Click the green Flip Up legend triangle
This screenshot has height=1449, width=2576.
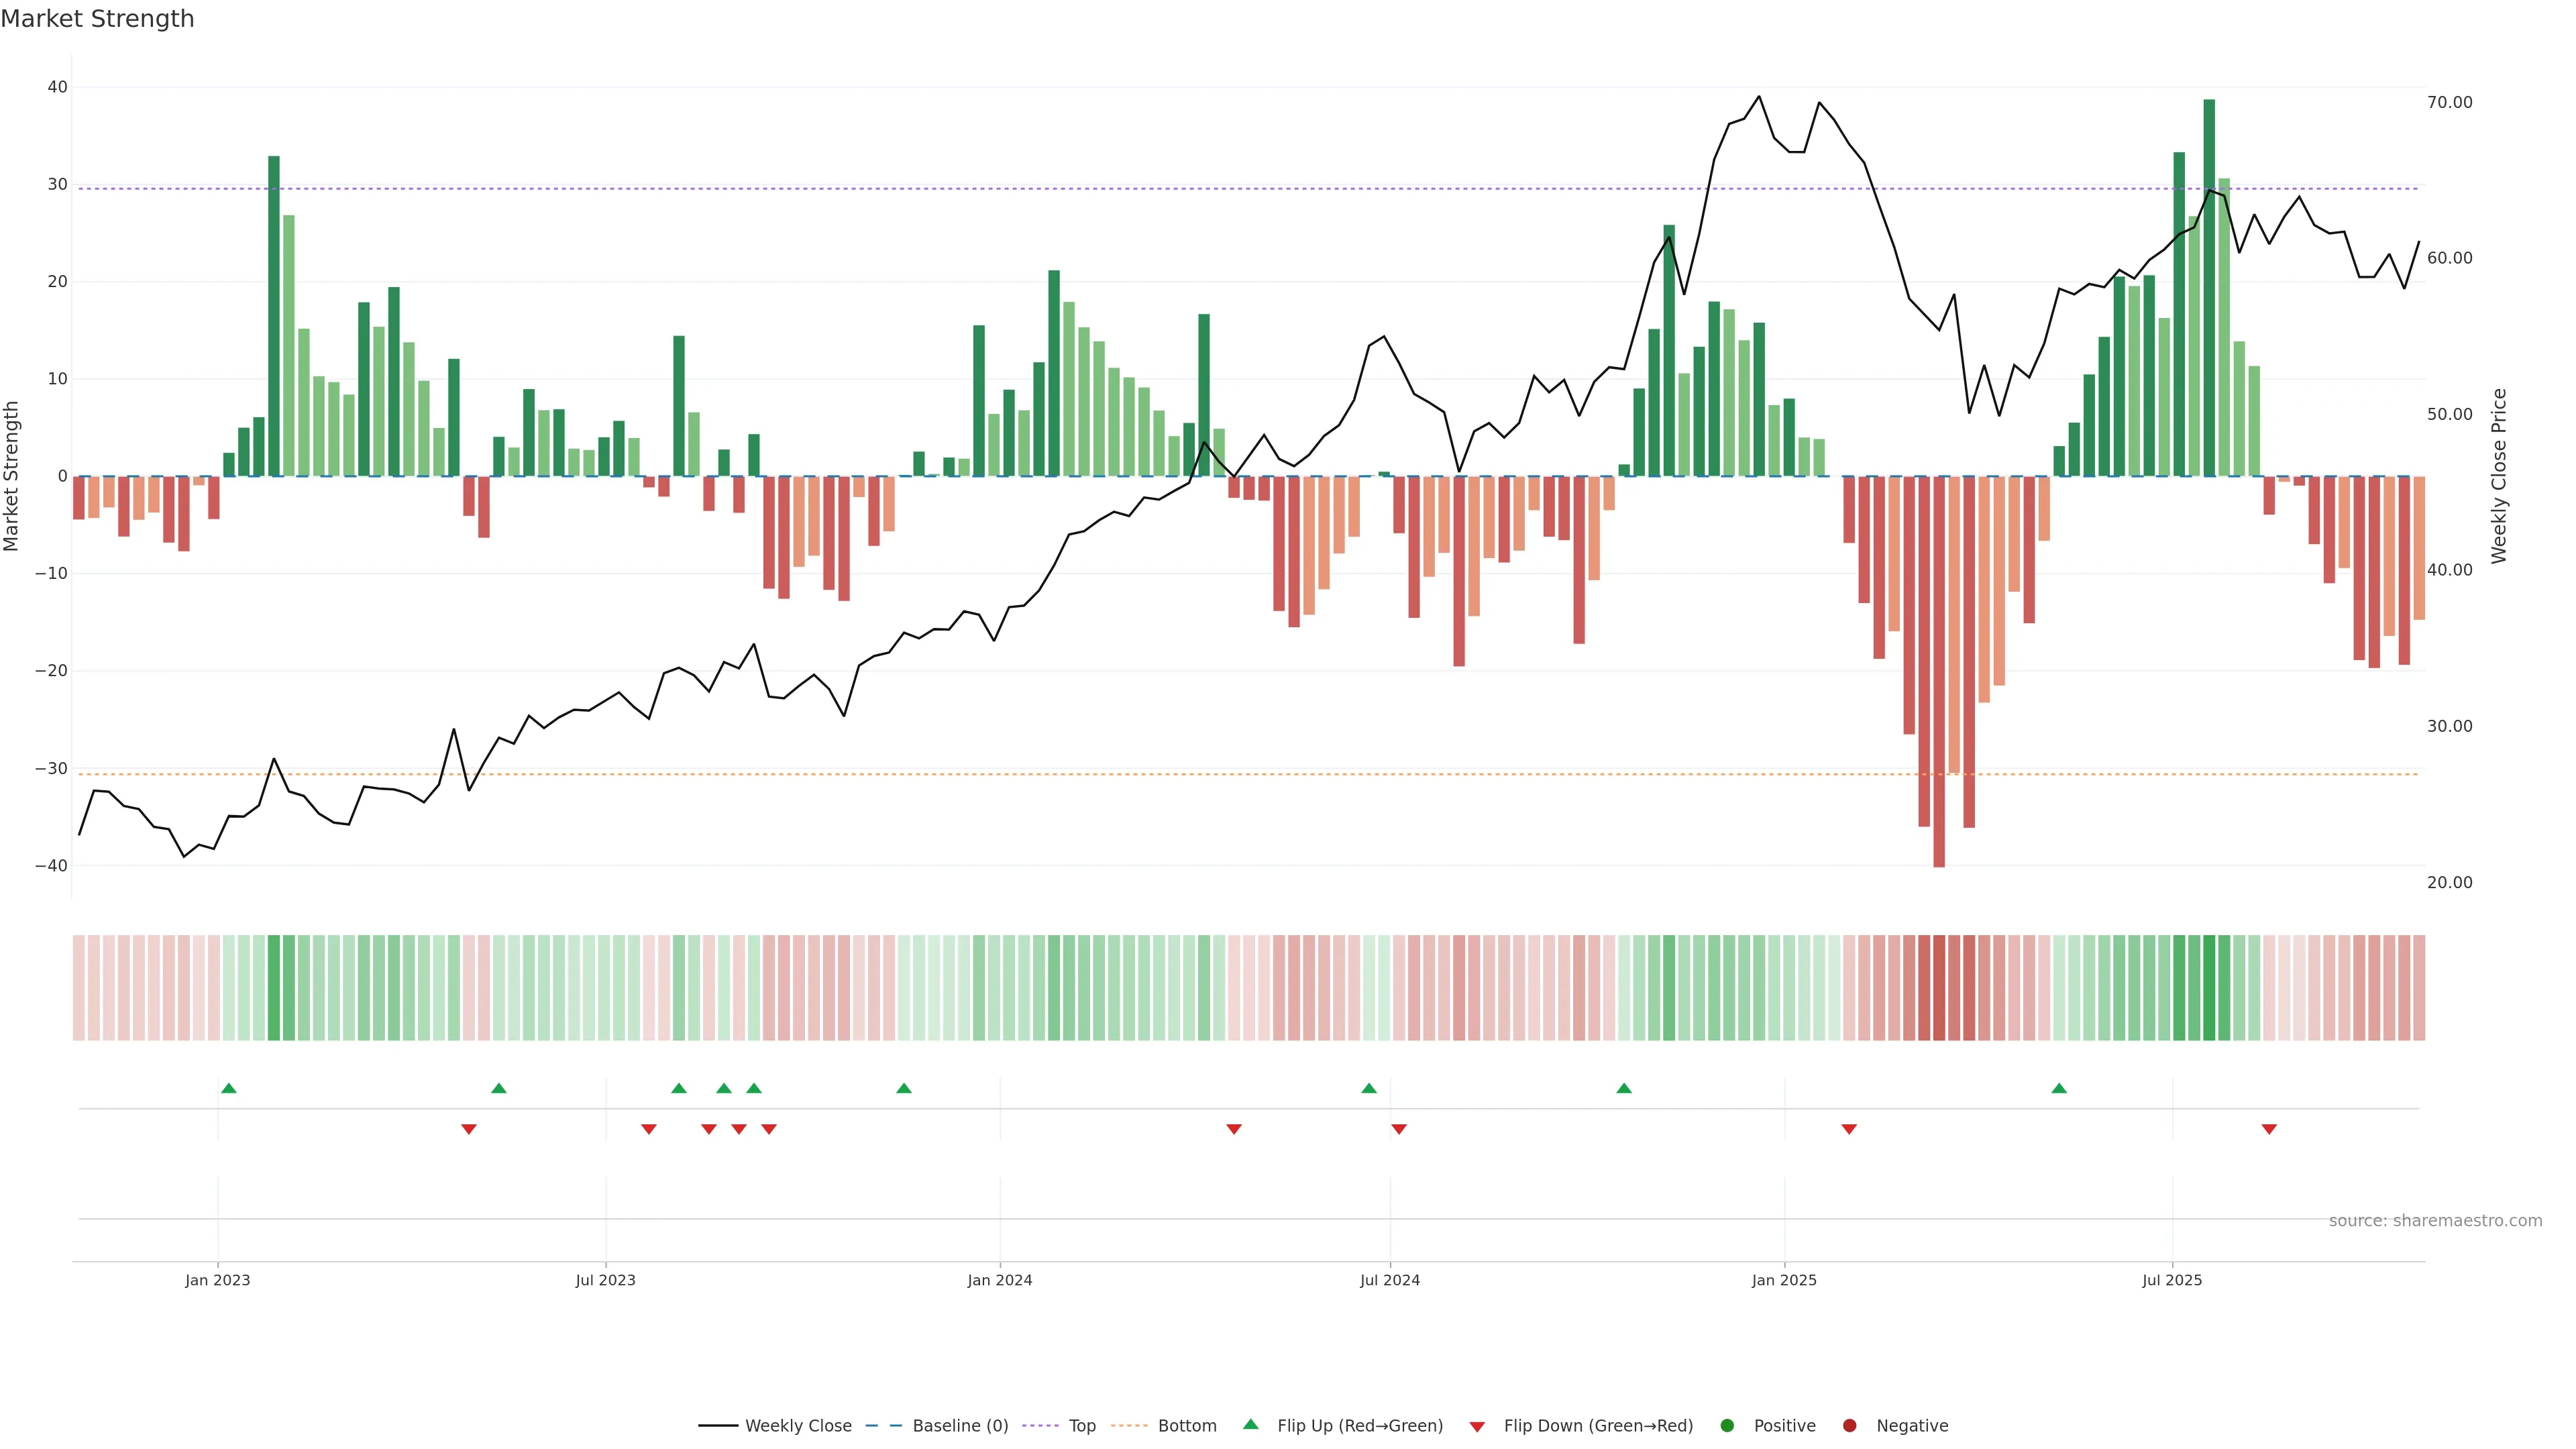pyautogui.click(x=1250, y=1425)
